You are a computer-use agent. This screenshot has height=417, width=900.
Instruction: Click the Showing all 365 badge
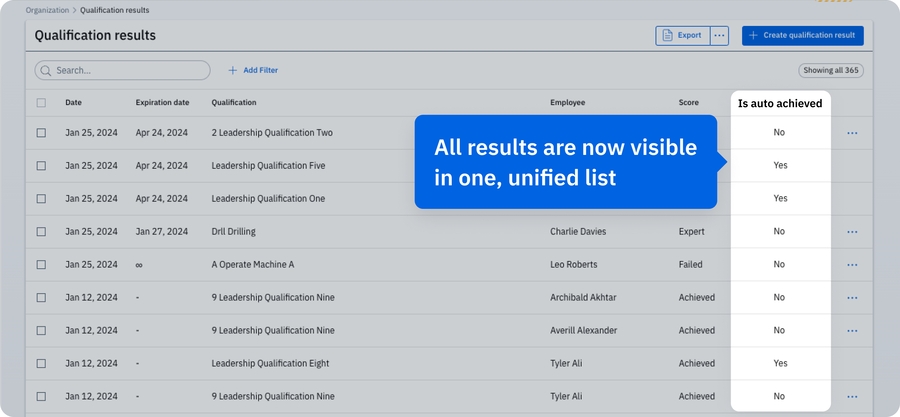[831, 71]
